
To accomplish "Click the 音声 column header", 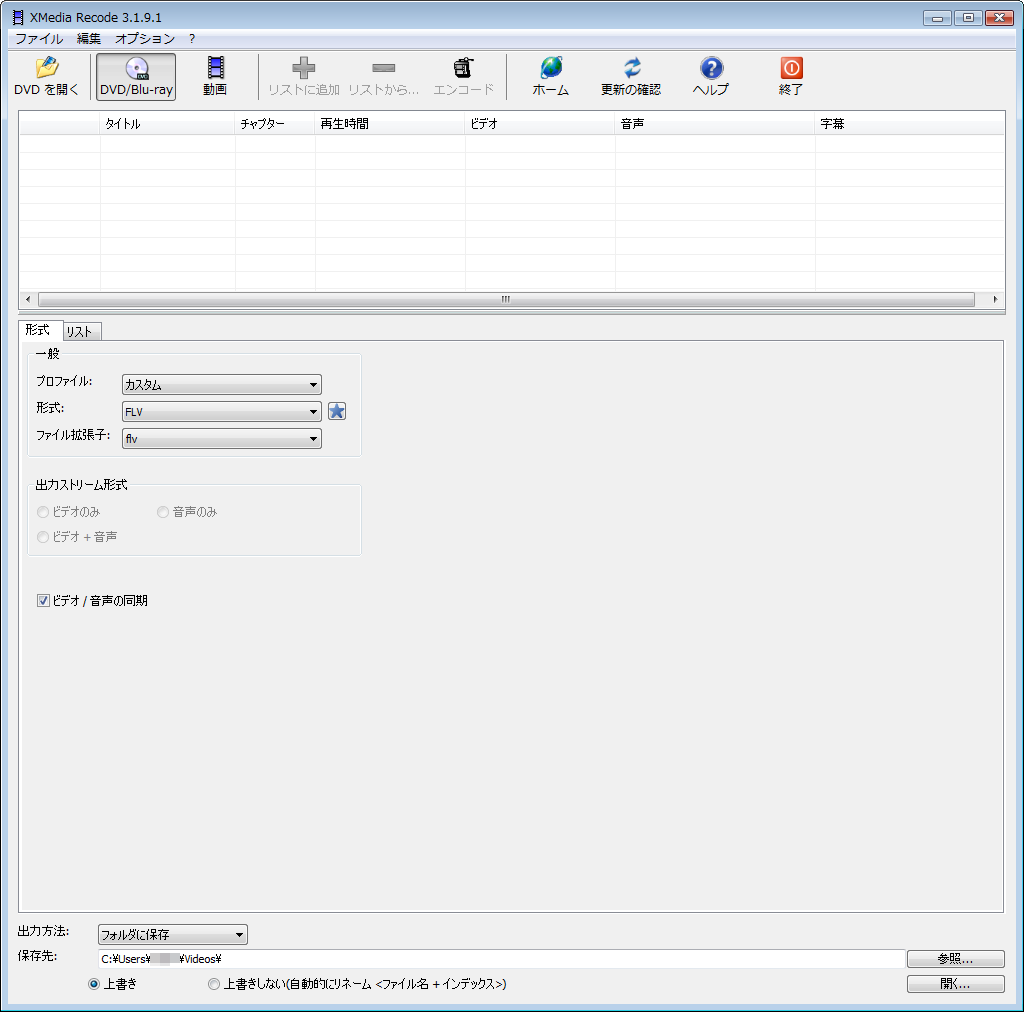I will pyautogui.click(x=714, y=123).
